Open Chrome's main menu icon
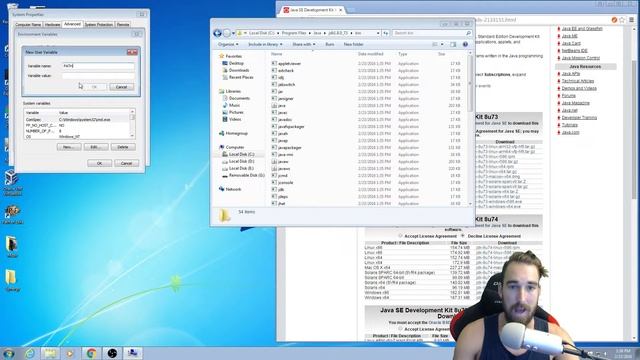640x360 pixels. (632, 20)
